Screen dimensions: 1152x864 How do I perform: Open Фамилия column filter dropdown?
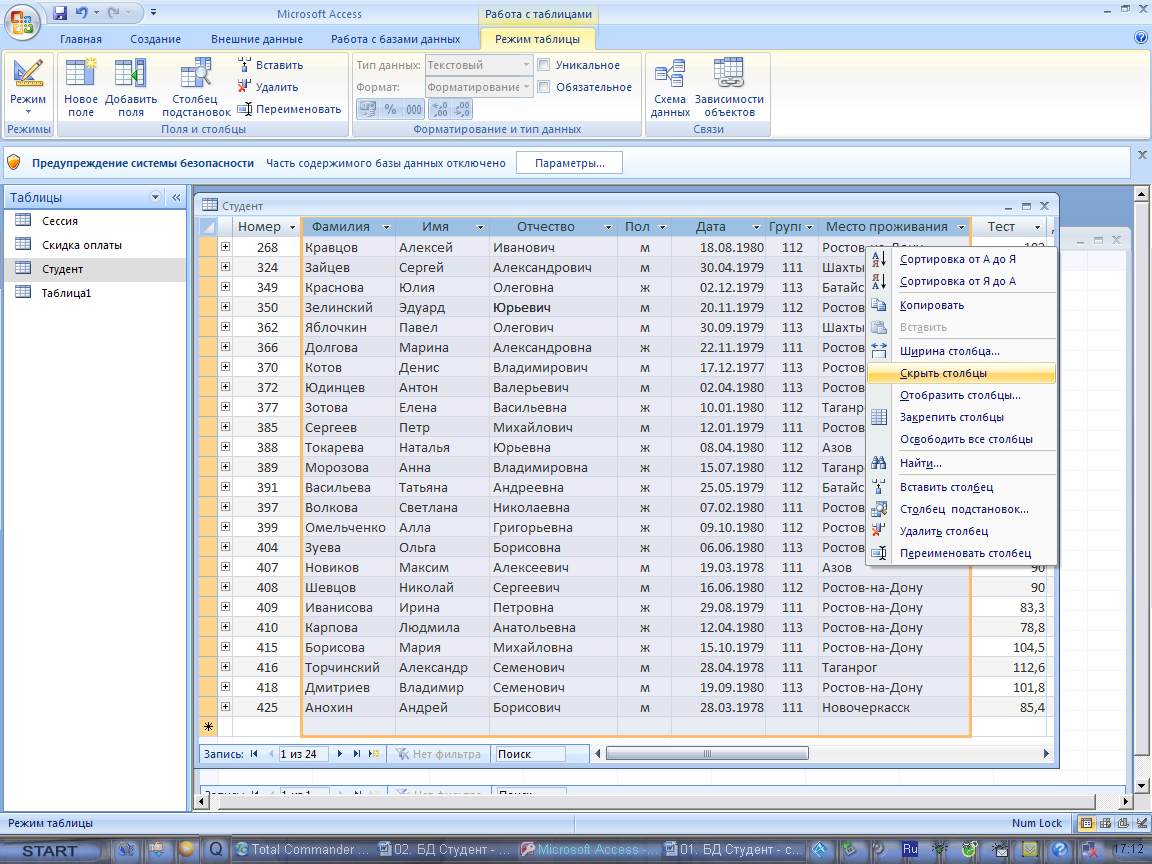[386, 228]
